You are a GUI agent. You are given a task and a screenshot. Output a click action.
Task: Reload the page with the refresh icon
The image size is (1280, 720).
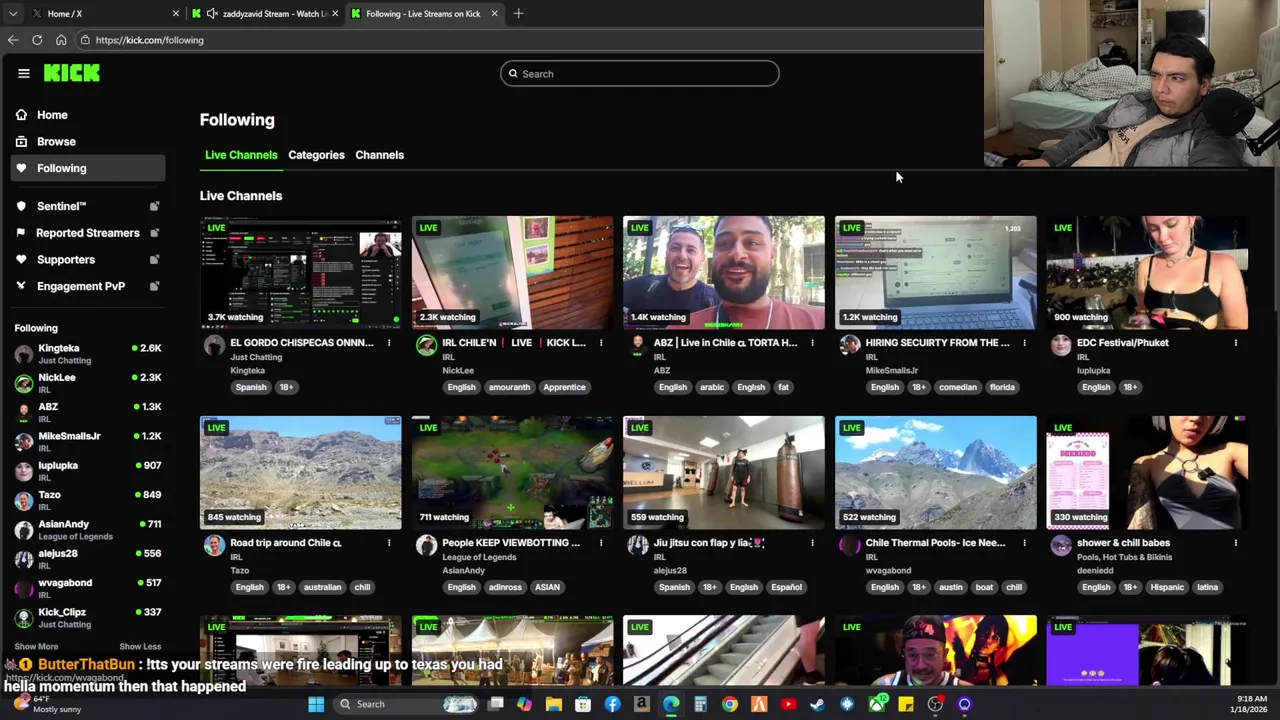(37, 40)
